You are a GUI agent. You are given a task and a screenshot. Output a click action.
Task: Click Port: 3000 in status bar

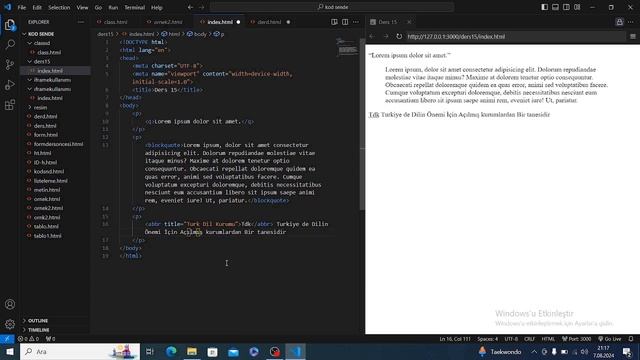click(576, 339)
